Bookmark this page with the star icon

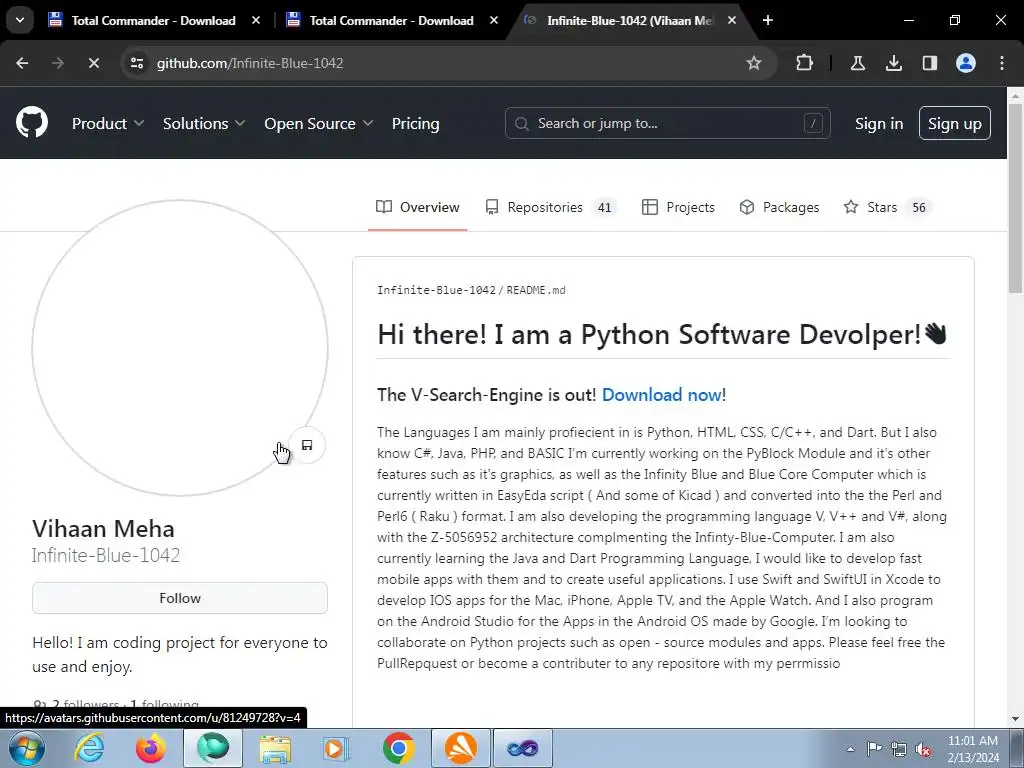coord(754,63)
